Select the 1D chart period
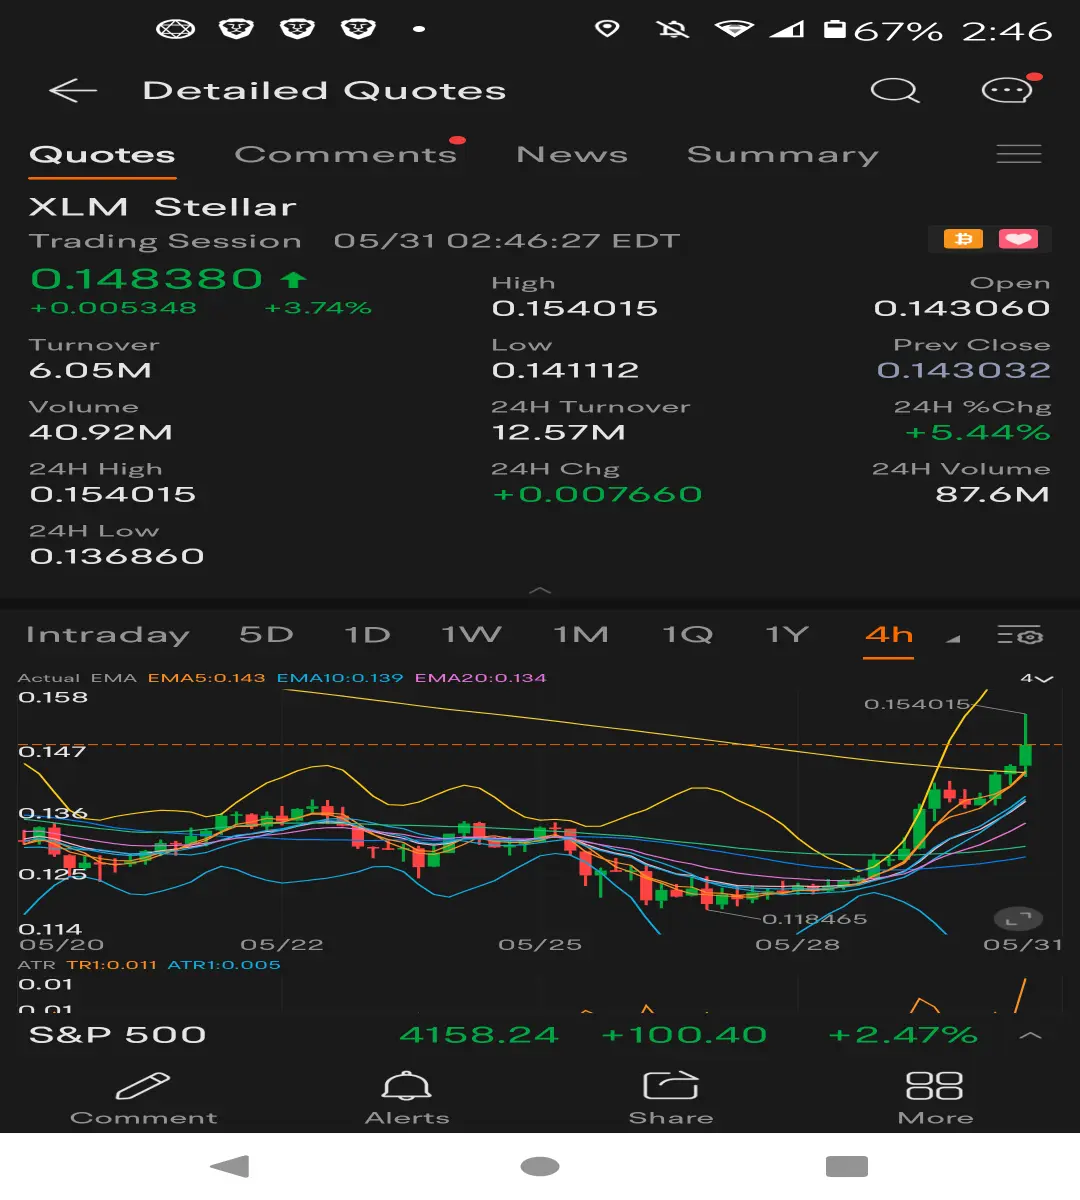 (x=367, y=635)
